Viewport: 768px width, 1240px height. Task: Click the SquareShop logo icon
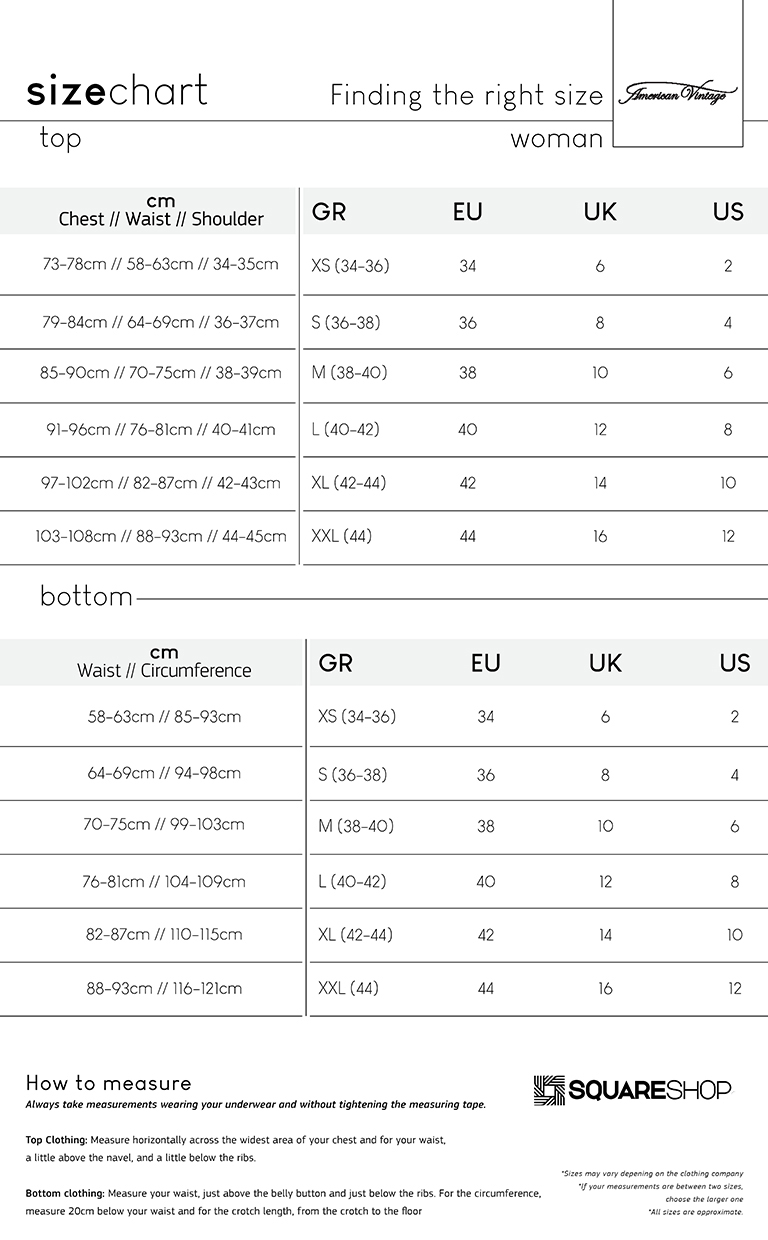(x=549, y=1091)
